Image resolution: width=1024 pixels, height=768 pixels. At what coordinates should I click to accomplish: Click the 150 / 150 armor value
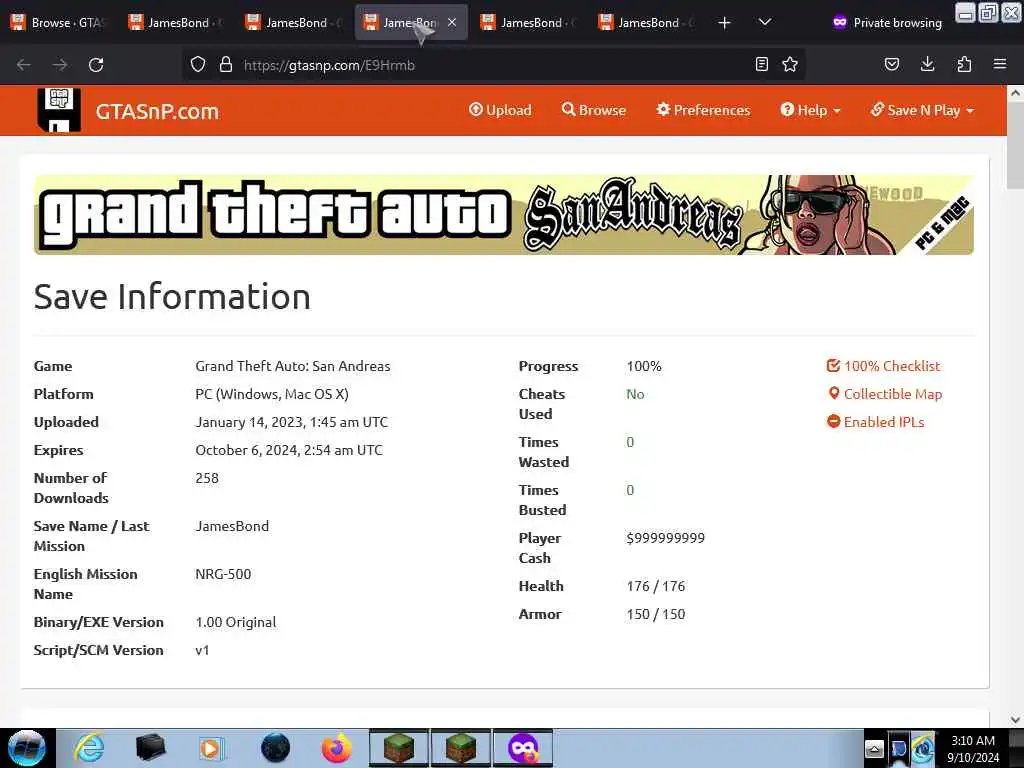coord(656,615)
